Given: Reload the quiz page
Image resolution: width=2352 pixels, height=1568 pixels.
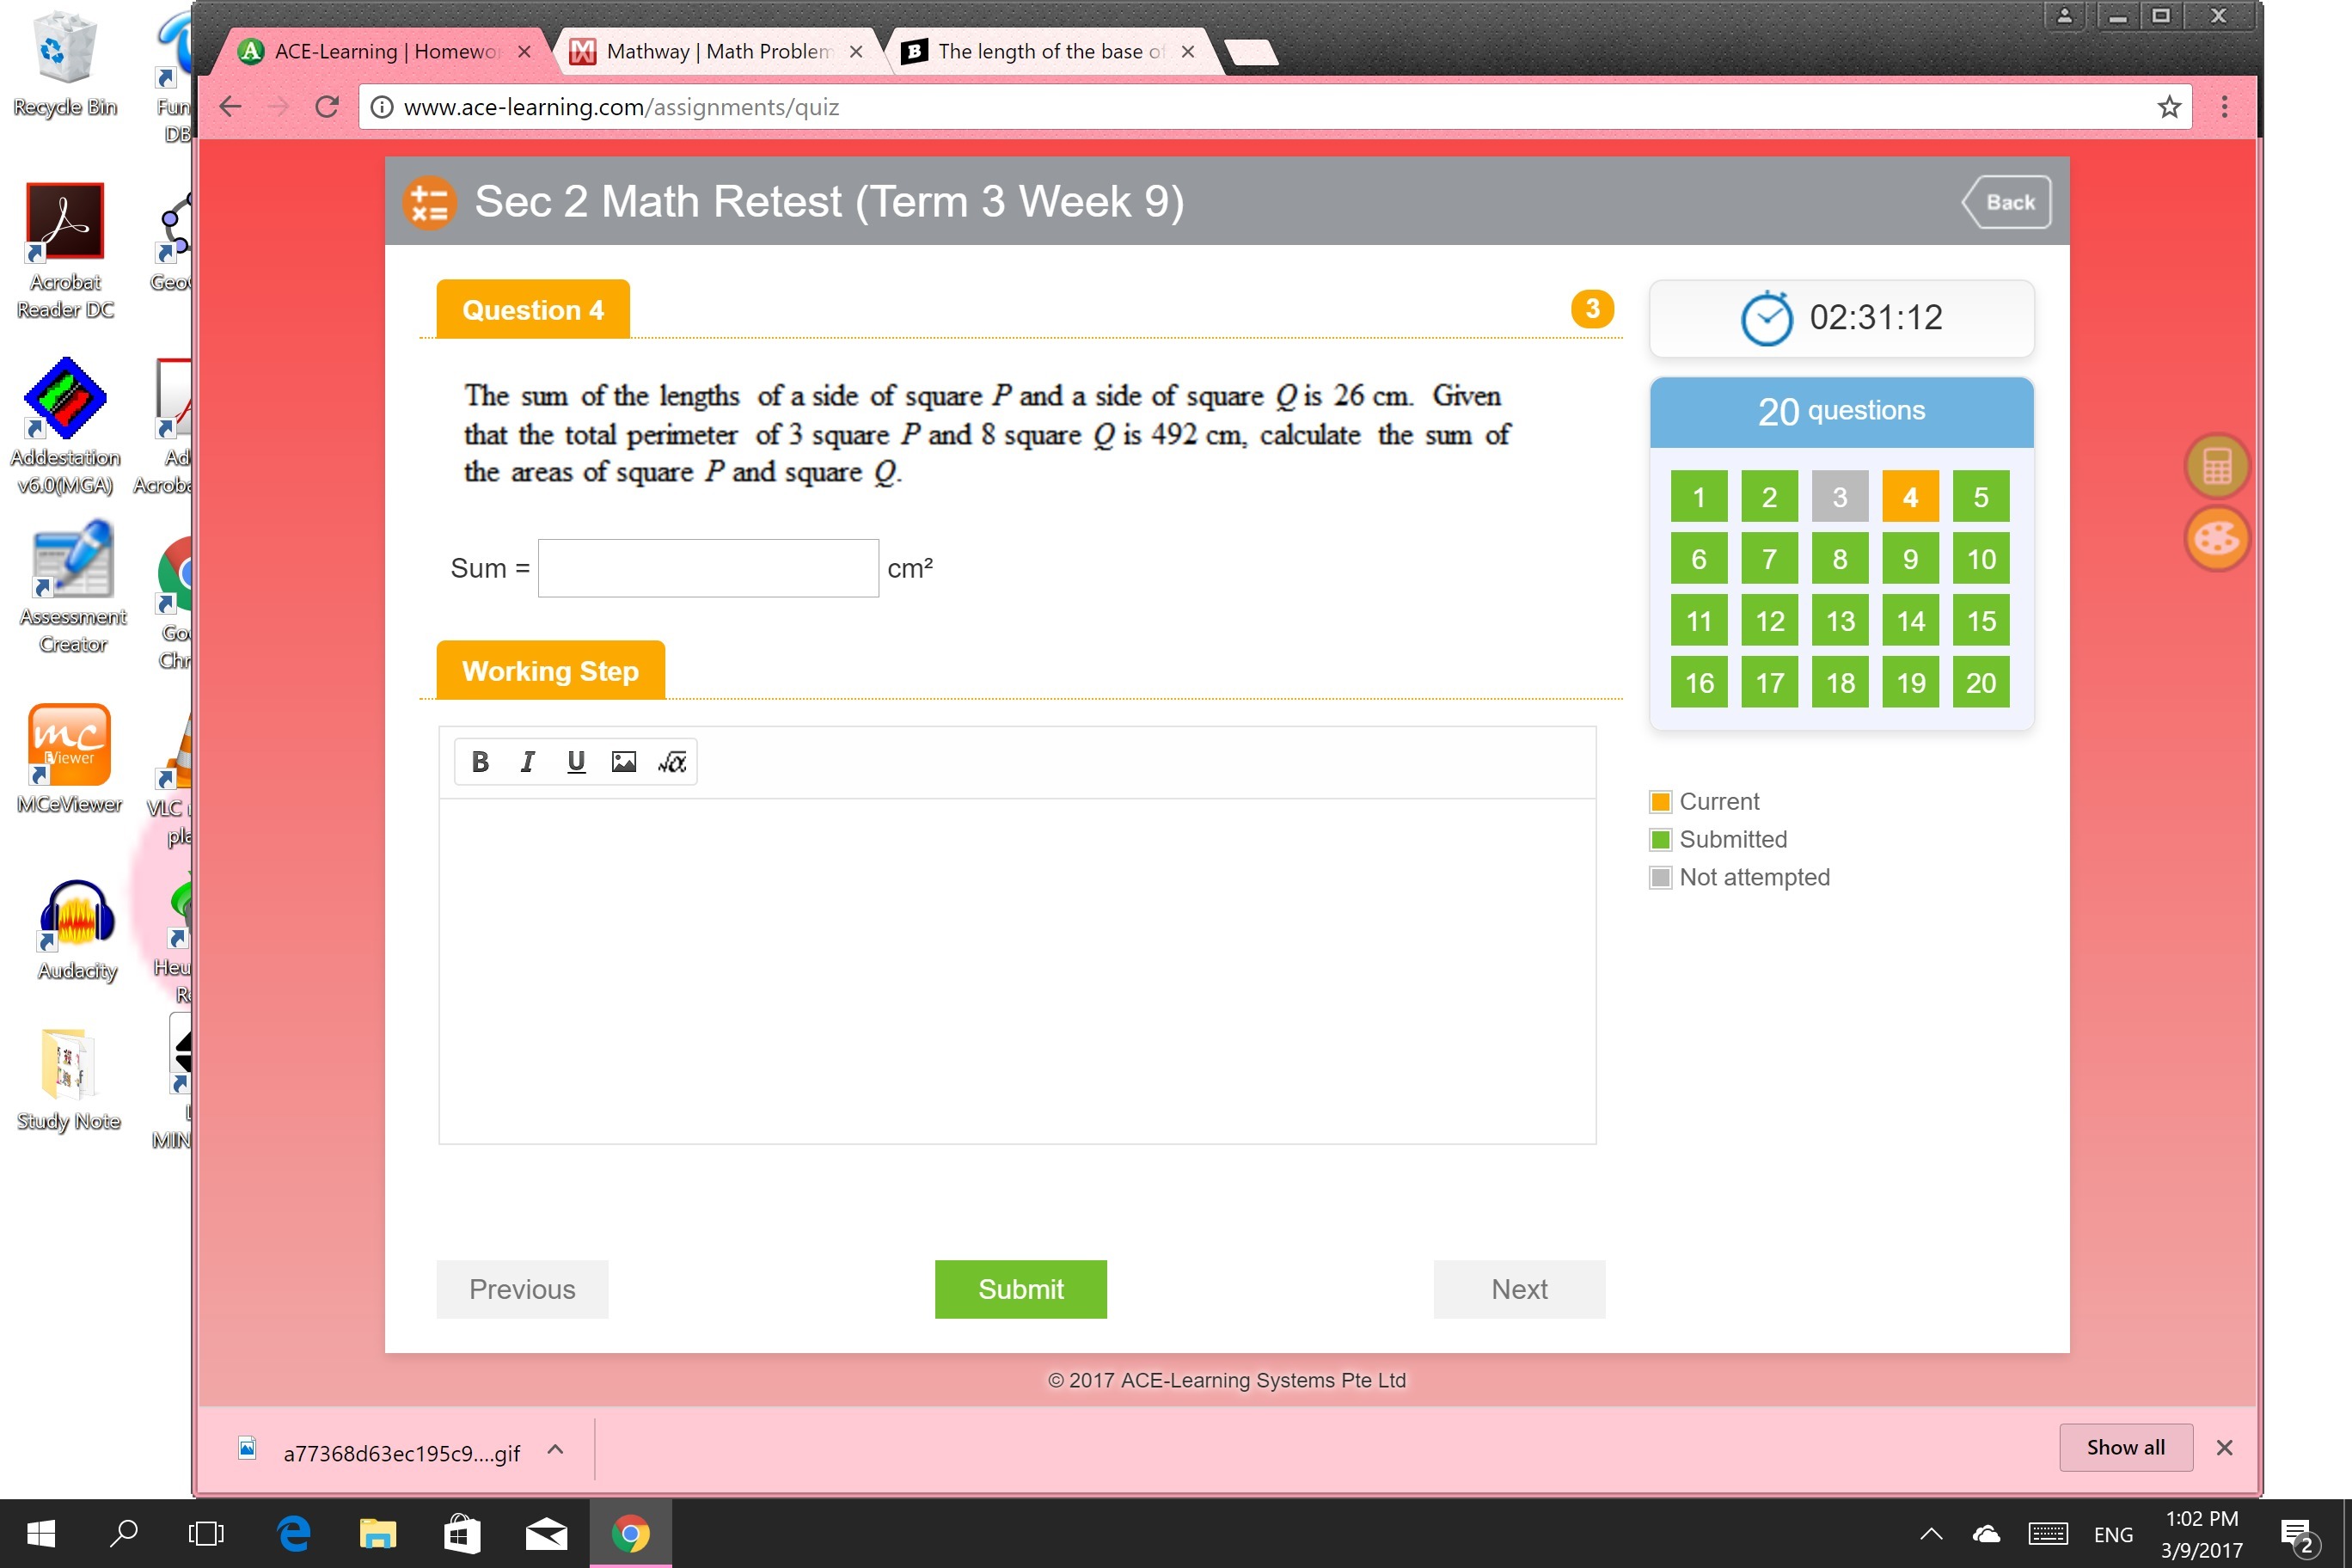Looking at the screenshot, I should tap(327, 107).
